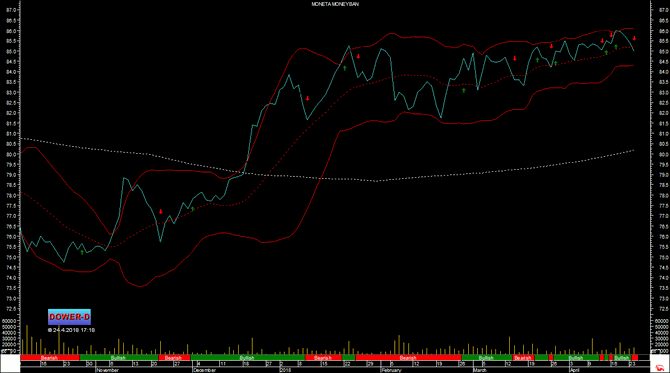Screen dimensions: 670x373
Task: Select the green buy arrow at the late-February low
Action: (x=464, y=90)
